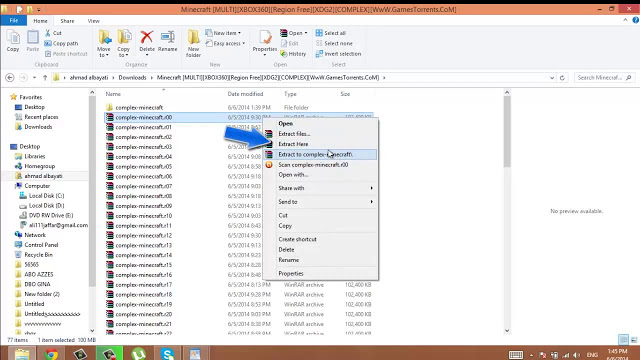Choose Open in the context menu

pos(321,123)
